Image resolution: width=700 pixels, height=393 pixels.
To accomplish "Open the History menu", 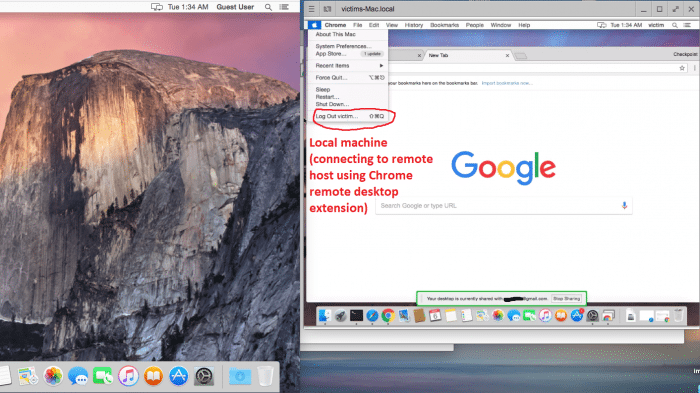I will (414, 25).
